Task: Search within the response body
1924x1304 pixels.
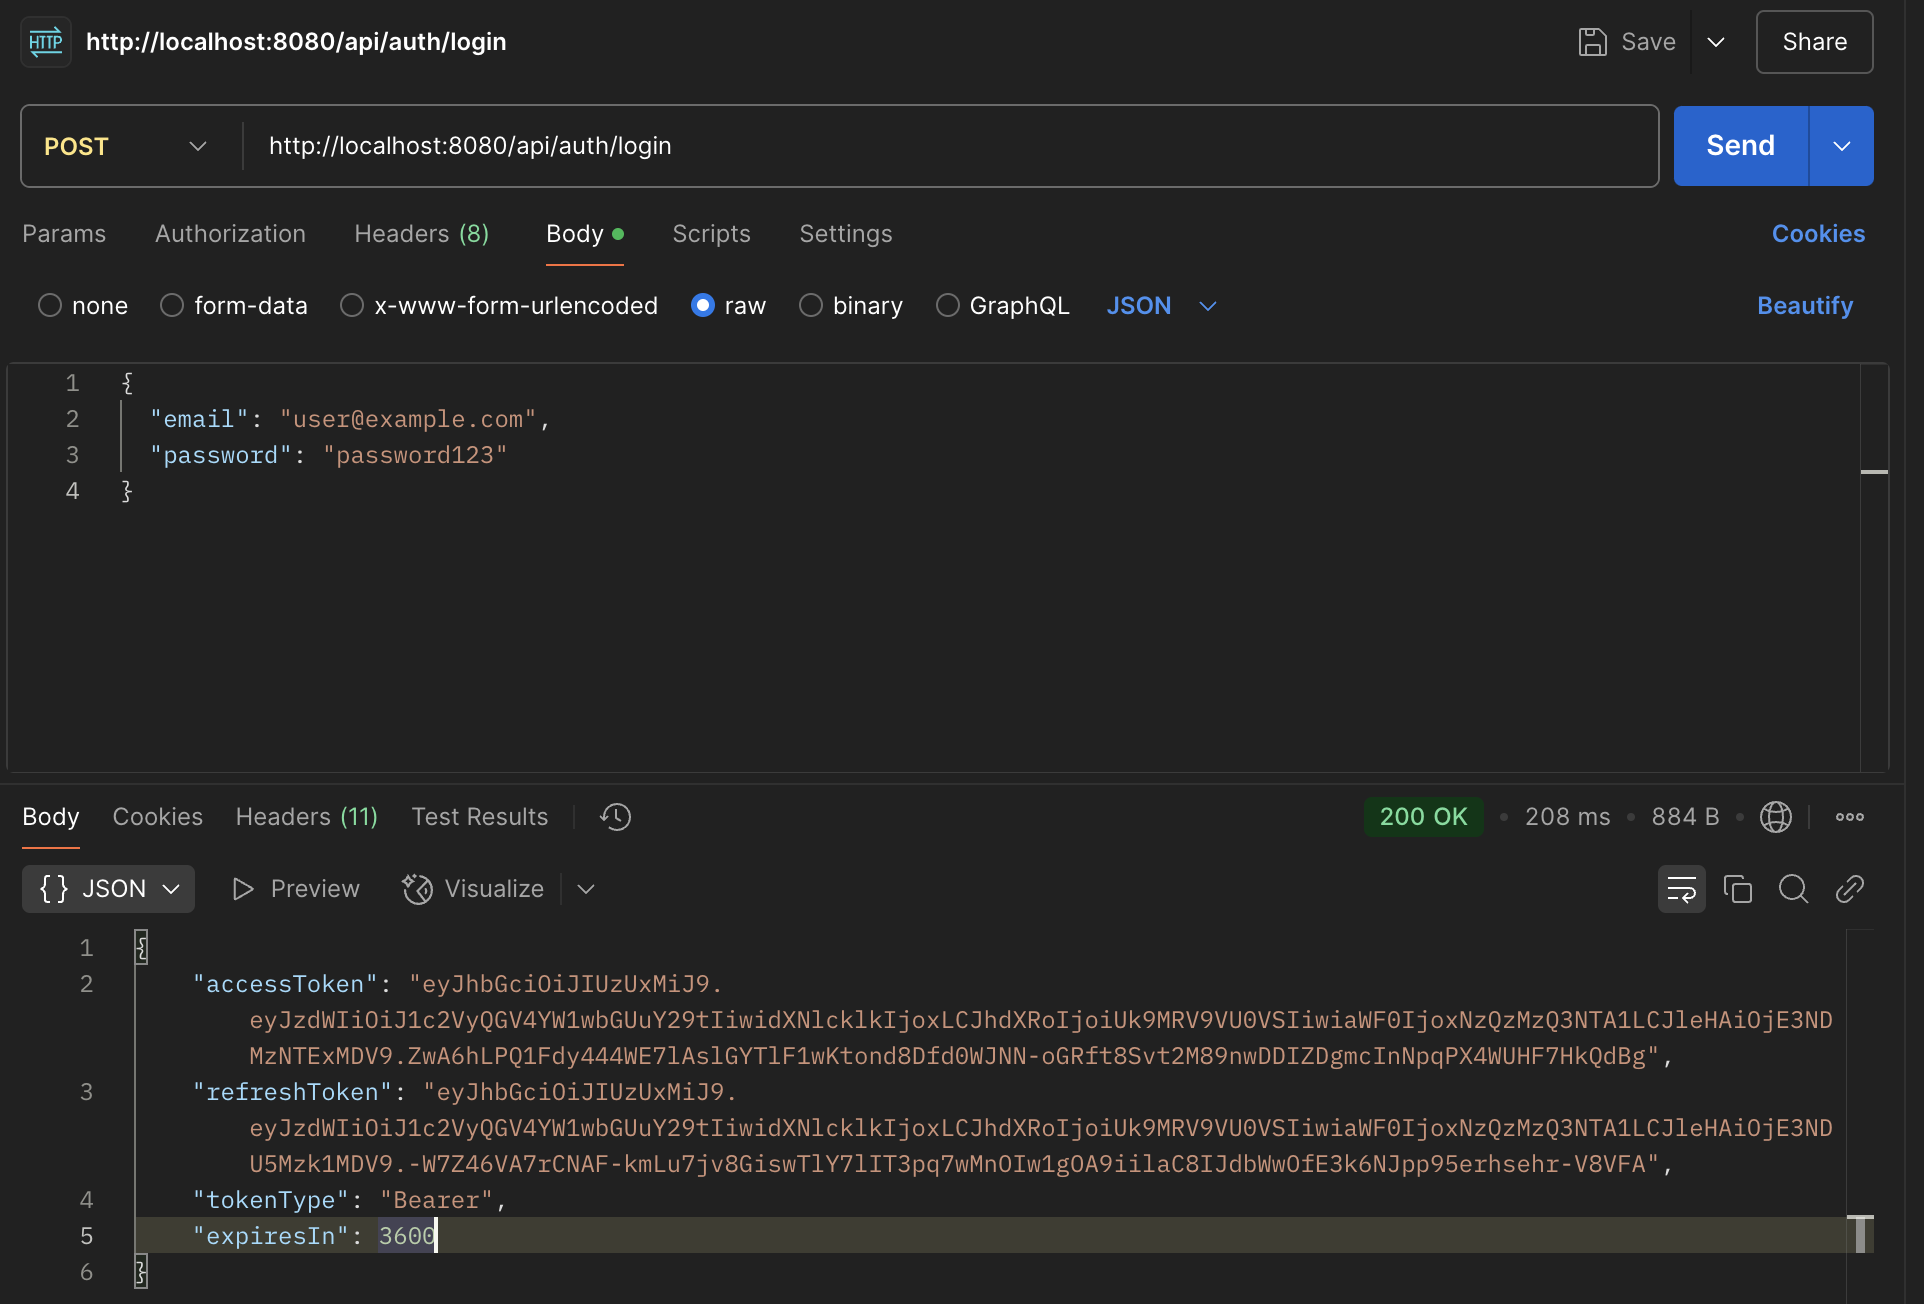Action: click(x=1793, y=889)
